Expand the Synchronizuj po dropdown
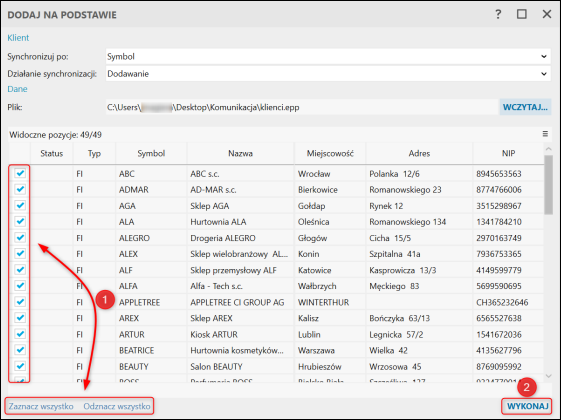561x420 pixels. coord(328,57)
